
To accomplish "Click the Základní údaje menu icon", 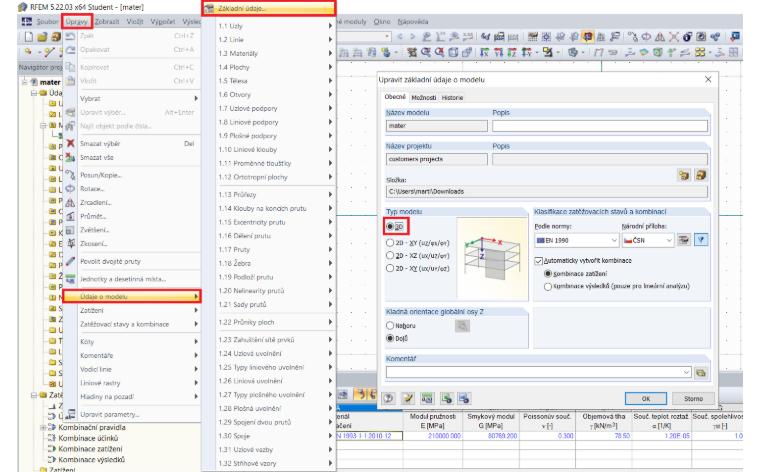I will (x=209, y=8).
